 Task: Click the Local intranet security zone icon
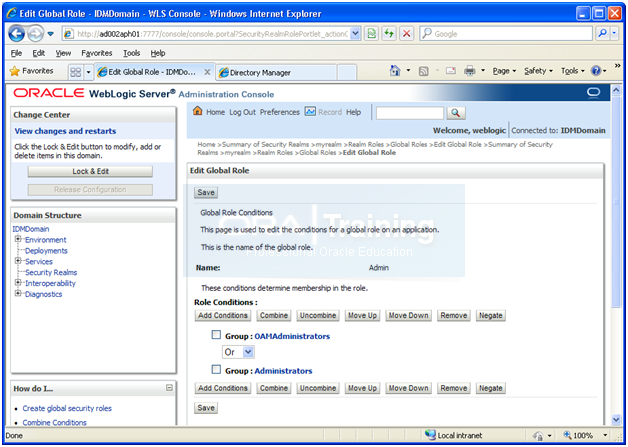click(x=430, y=435)
